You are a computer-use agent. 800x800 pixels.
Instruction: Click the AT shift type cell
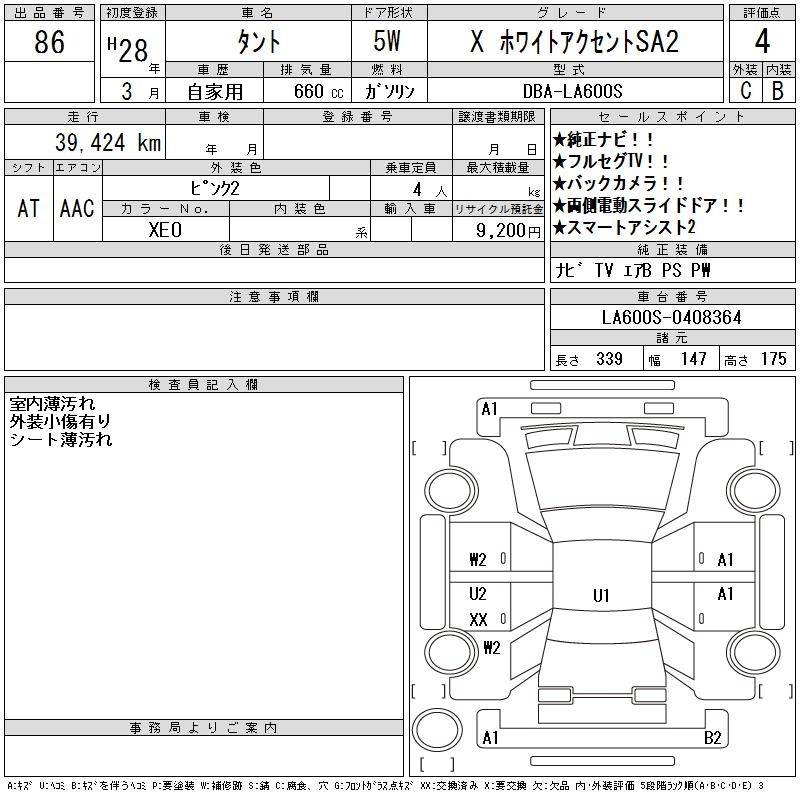coord(28,208)
